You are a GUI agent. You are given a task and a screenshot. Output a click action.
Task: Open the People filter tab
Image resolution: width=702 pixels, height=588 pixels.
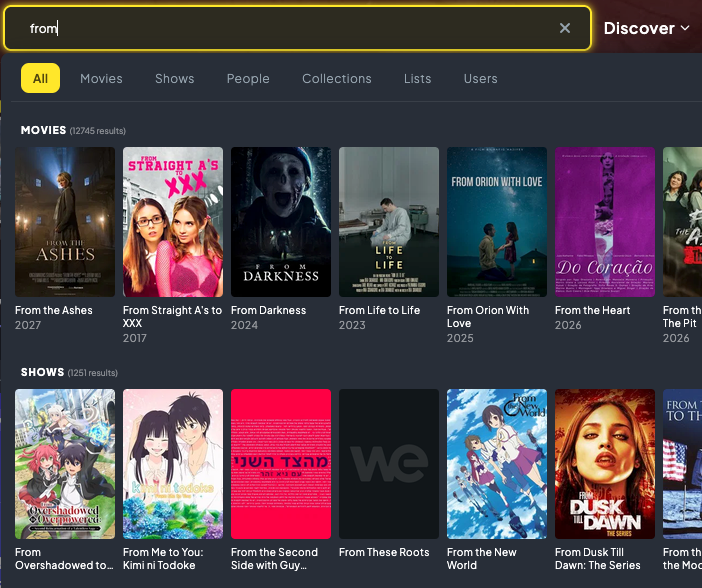(248, 78)
